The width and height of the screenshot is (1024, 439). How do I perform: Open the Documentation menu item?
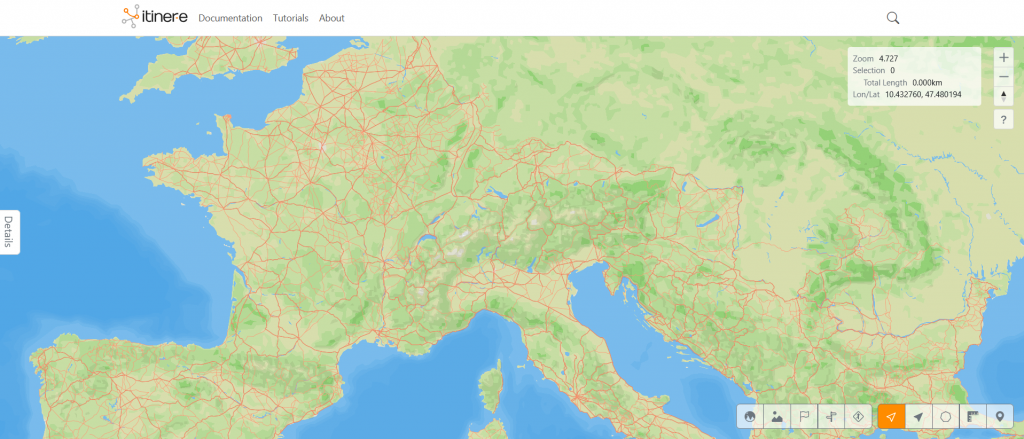pyautogui.click(x=231, y=18)
